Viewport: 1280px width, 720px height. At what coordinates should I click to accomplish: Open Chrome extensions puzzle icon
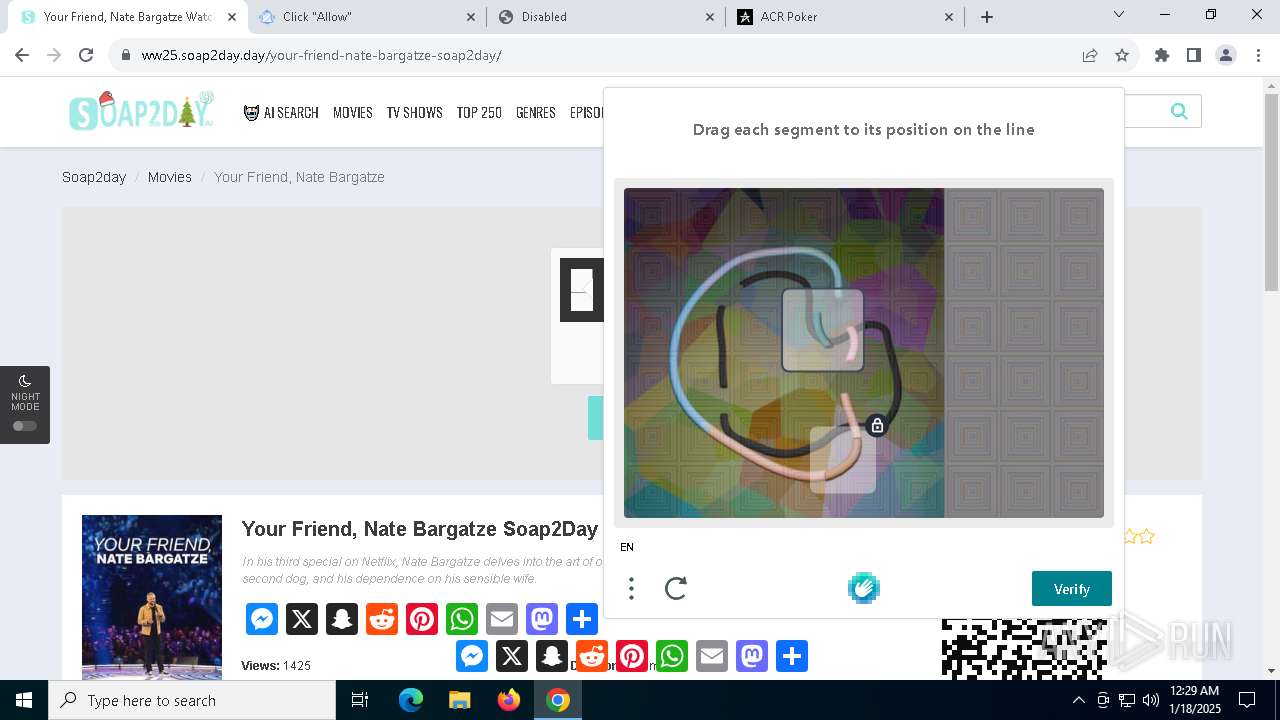pyautogui.click(x=1162, y=55)
